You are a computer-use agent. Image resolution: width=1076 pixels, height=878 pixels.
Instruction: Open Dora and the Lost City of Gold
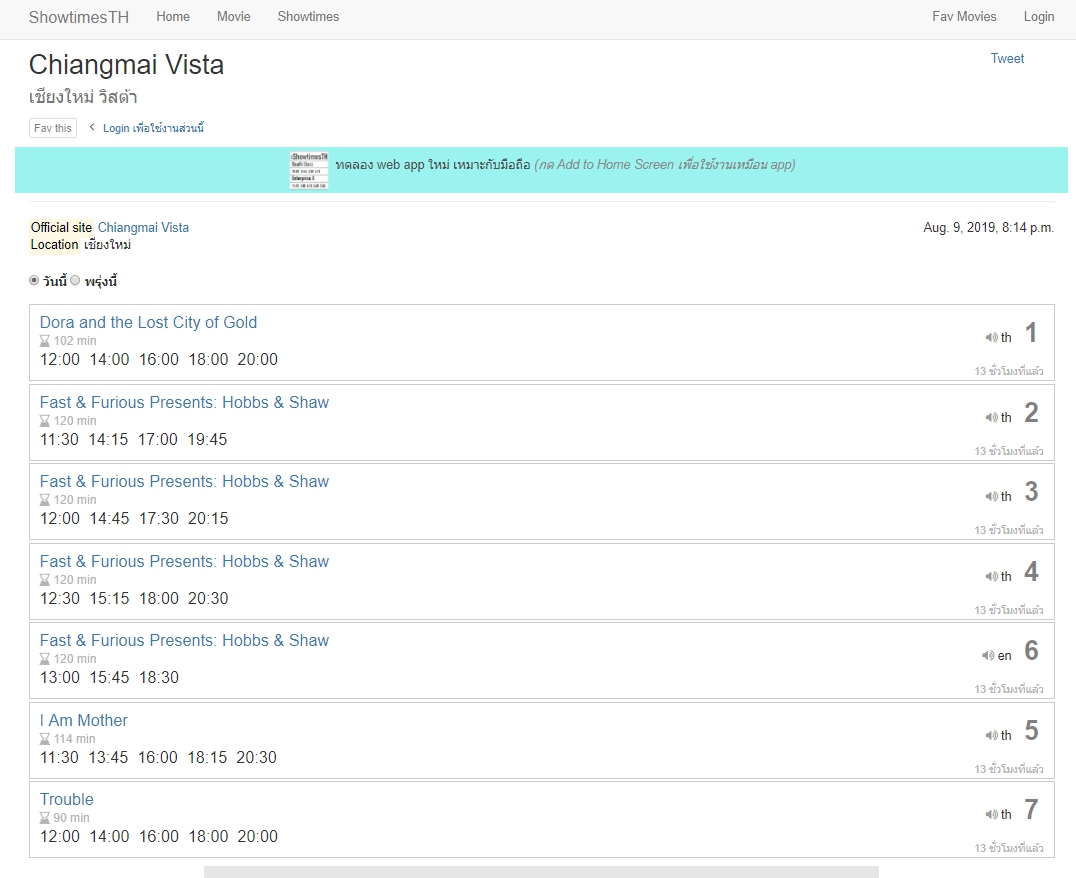pos(148,322)
